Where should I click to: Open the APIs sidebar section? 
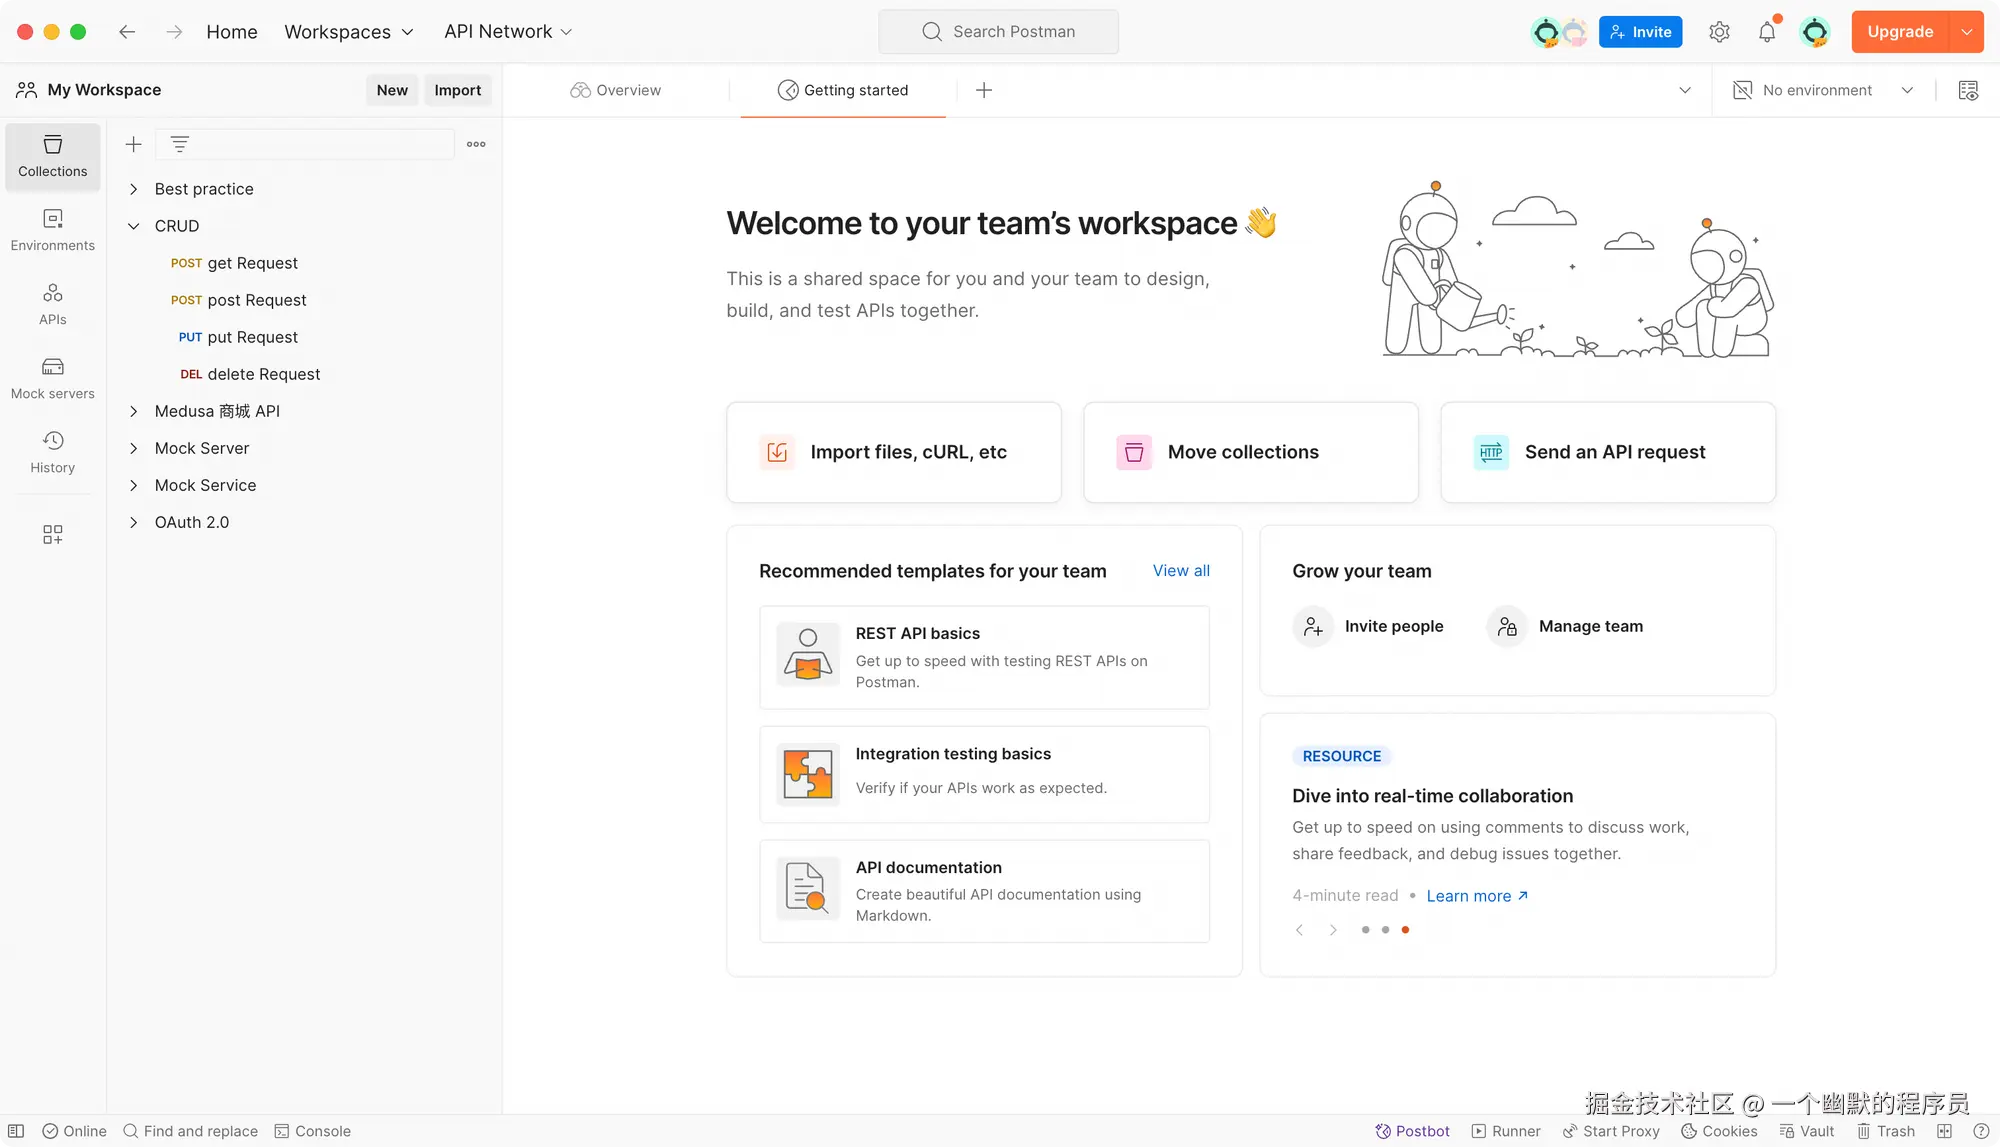[52, 304]
